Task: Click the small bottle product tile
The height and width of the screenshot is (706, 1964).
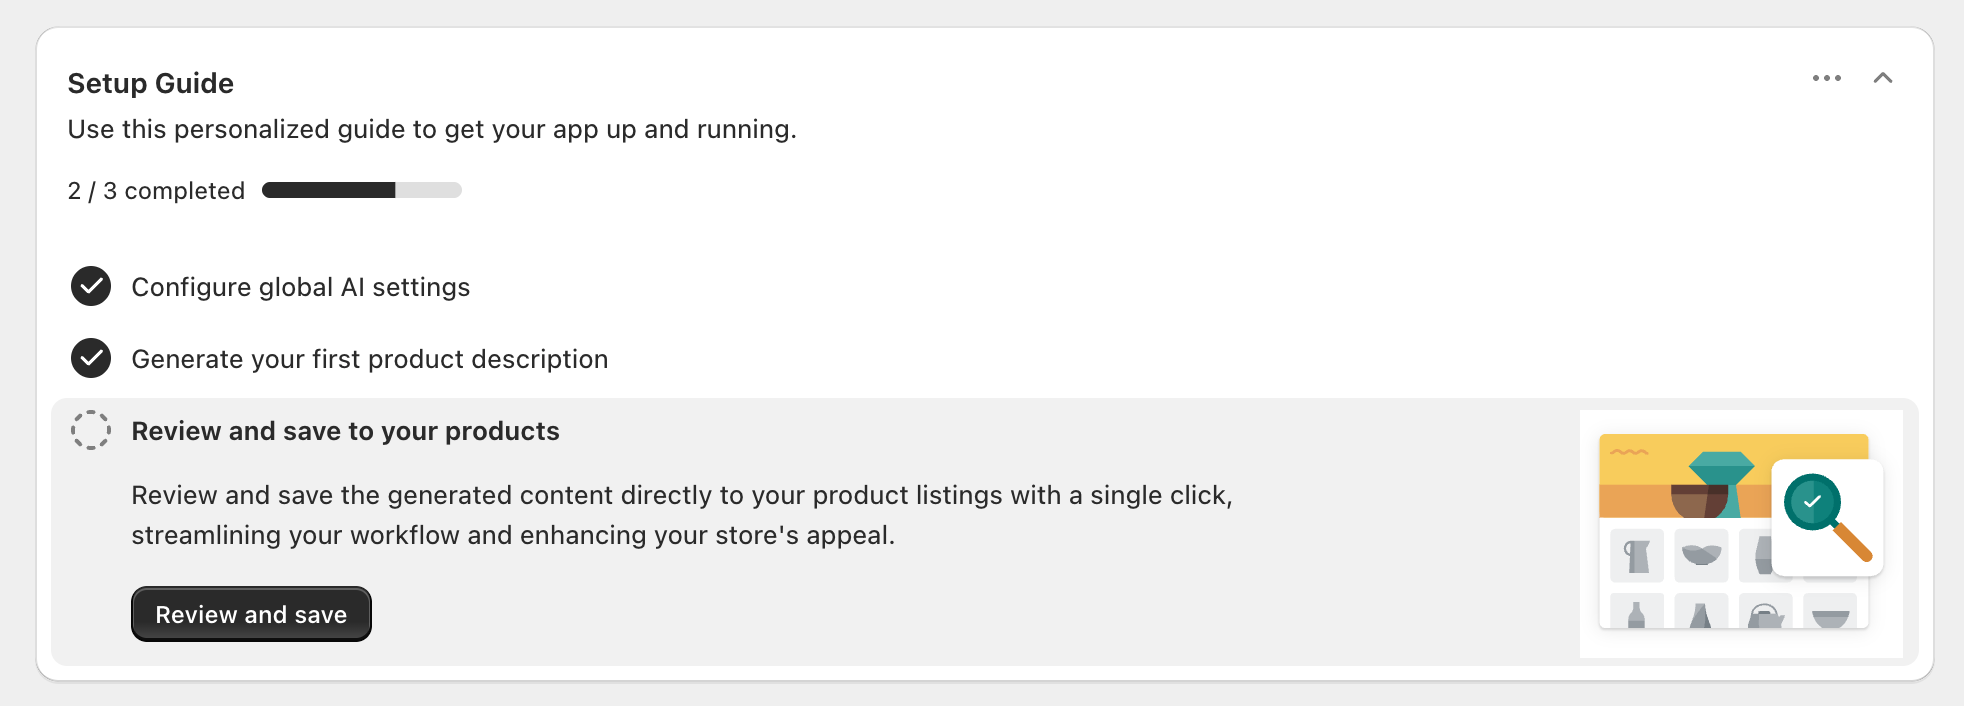Action: (1636, 614)
